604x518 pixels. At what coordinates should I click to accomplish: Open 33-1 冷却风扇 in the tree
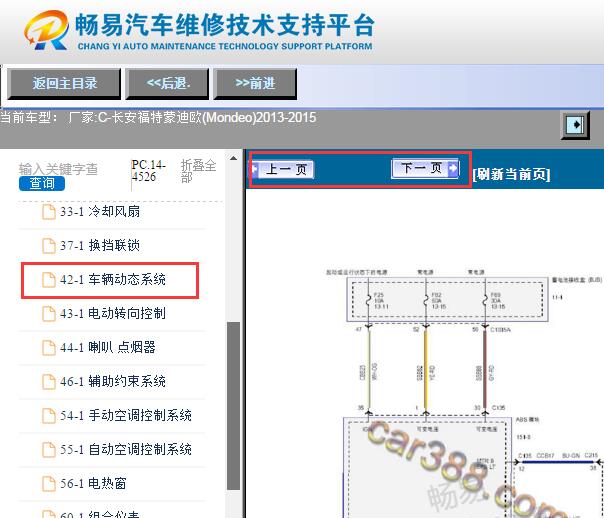tap(100, 212)
